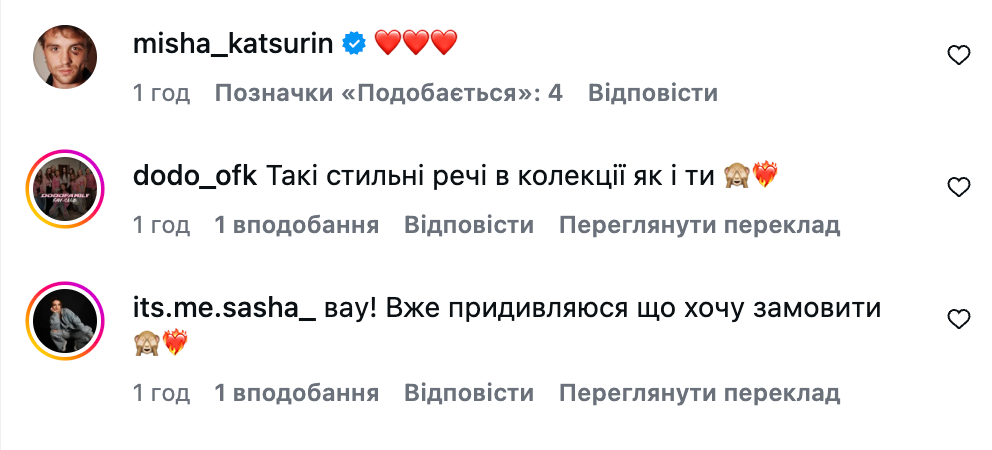Open its.me.sasha_'s avatar with story ring
The image size is (992, 450).
point(66,320)
